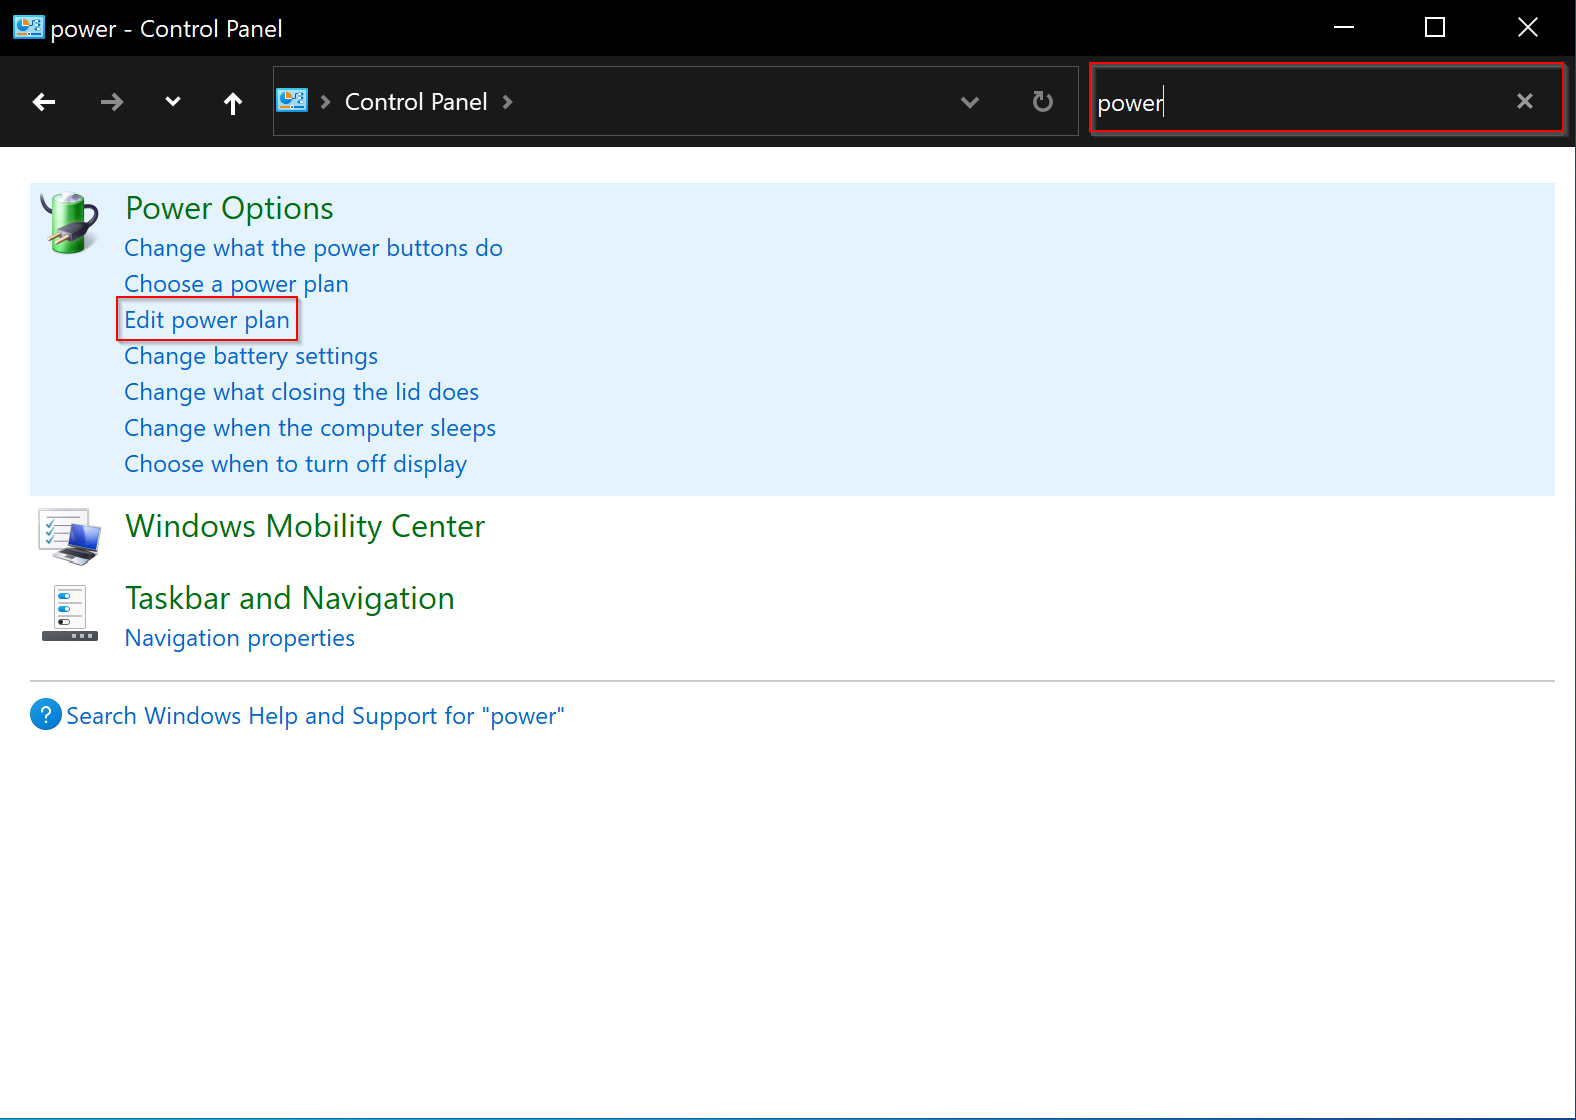Open Change battery settings
Image resolution: width=1576 pixels, height=1120 pixels.
[x=251, y=356]
